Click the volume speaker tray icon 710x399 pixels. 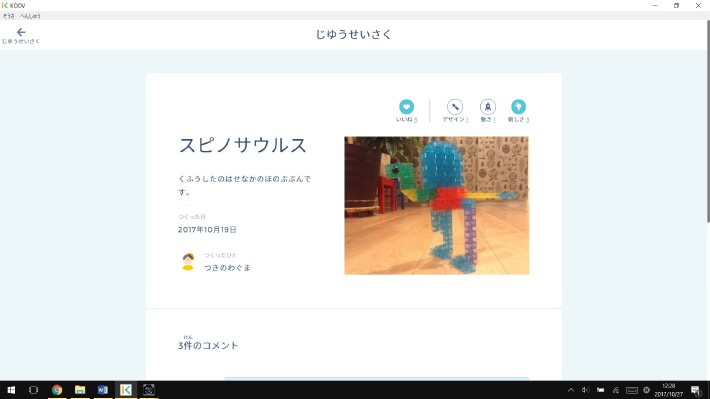click(585, 390)
